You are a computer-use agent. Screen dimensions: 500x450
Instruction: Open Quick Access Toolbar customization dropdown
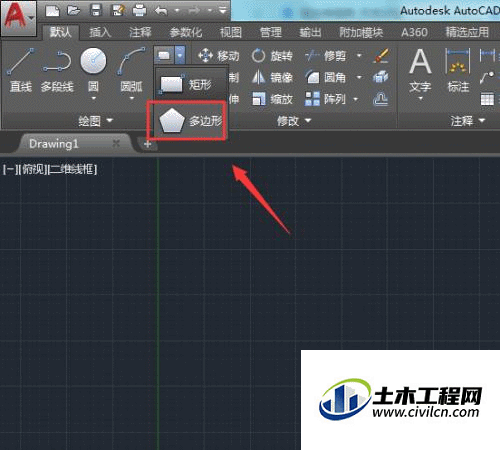pyautogui.click(x=223, y=11)
